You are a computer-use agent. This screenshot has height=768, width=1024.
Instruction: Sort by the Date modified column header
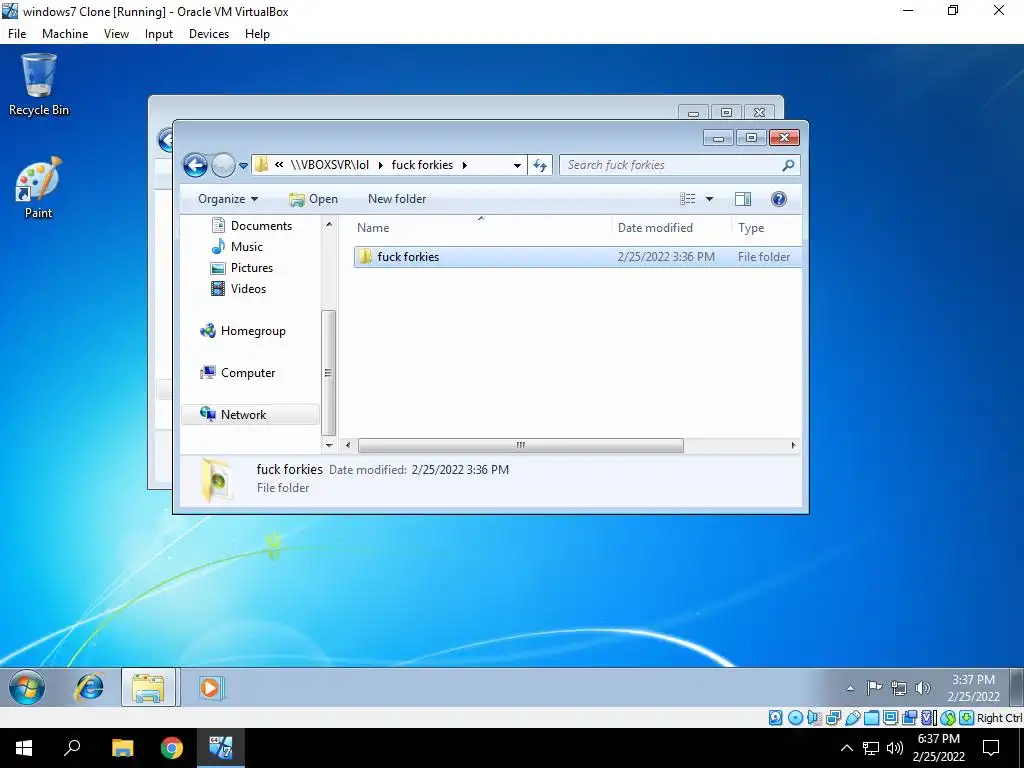(671, 228)
